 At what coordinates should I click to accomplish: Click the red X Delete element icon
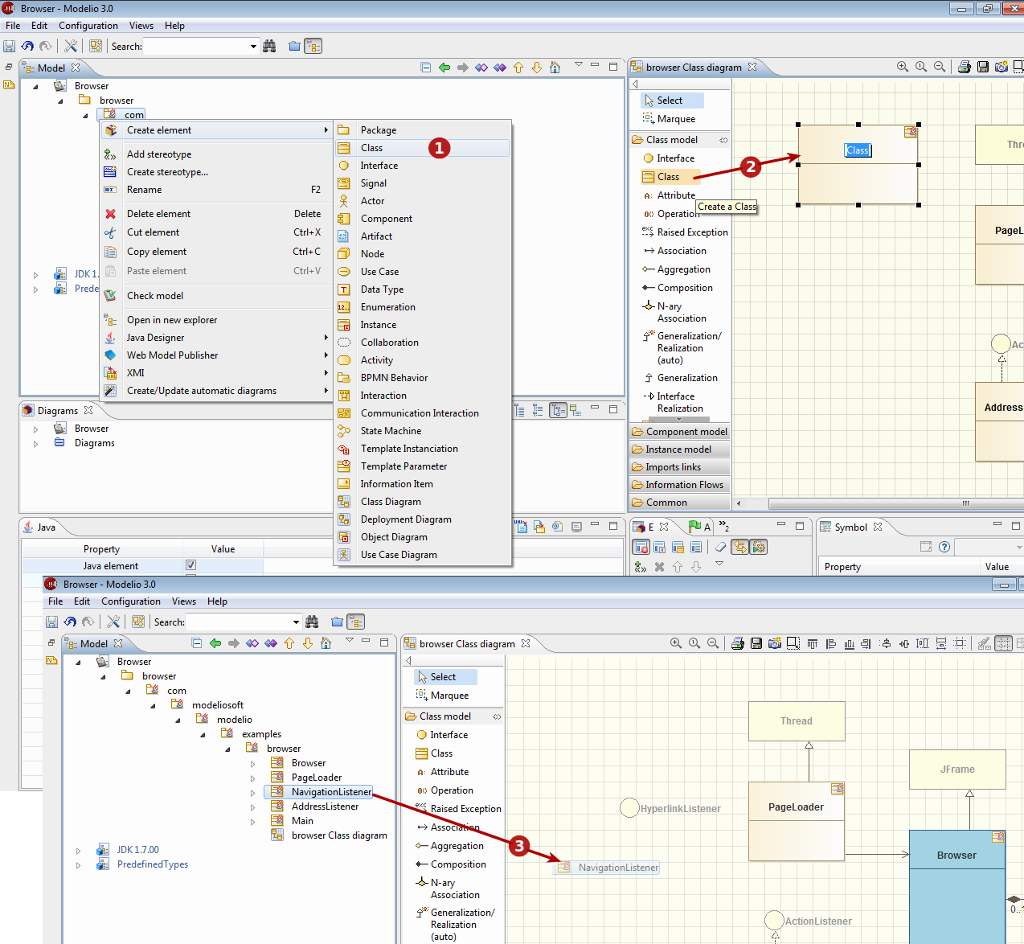click(x=110, y=214)
